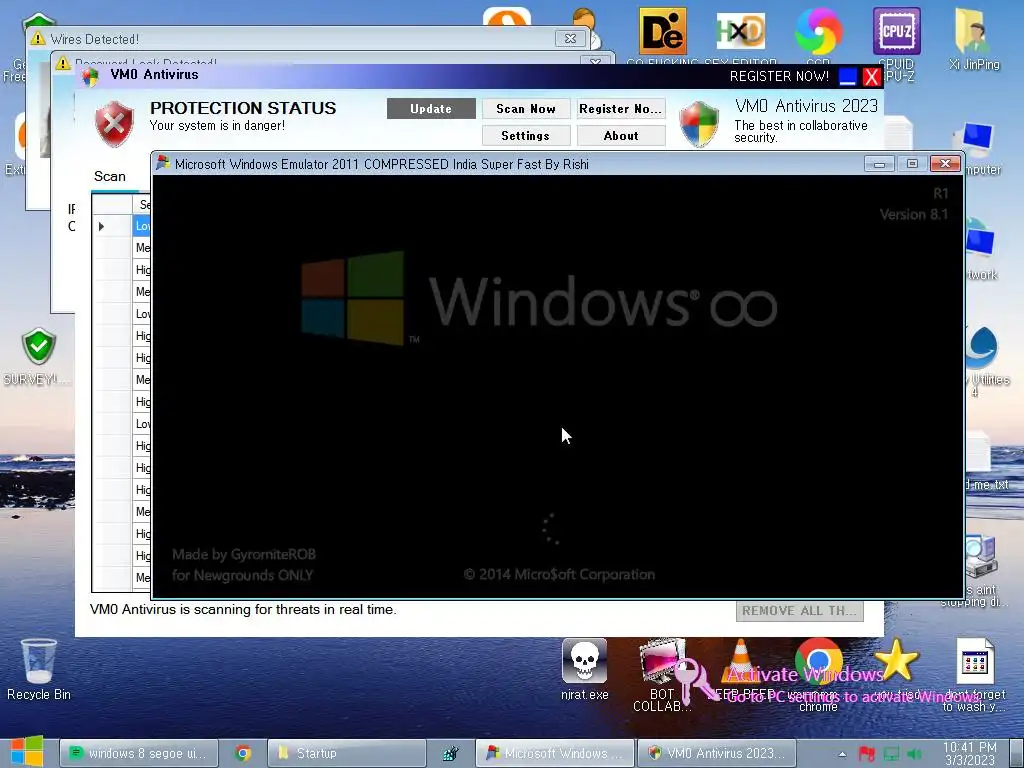Select the Xi JinPing folder icon

pos(974,39)
